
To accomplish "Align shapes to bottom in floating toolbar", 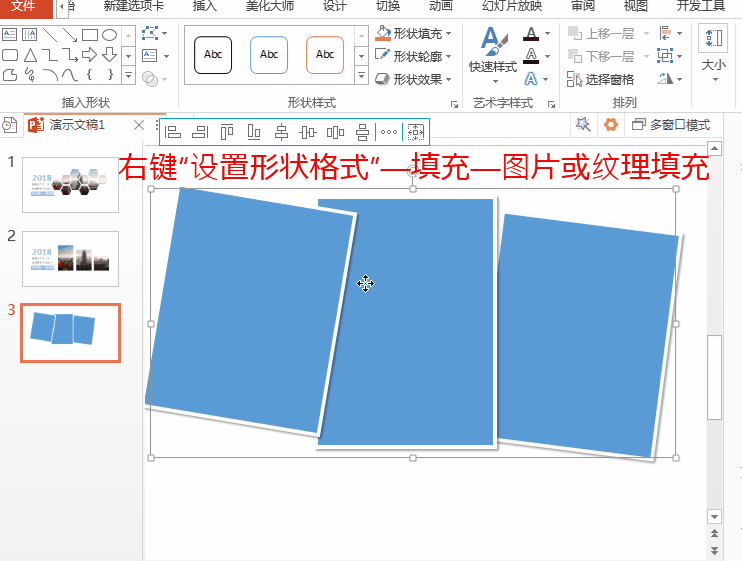I will (x=254, y=132).
